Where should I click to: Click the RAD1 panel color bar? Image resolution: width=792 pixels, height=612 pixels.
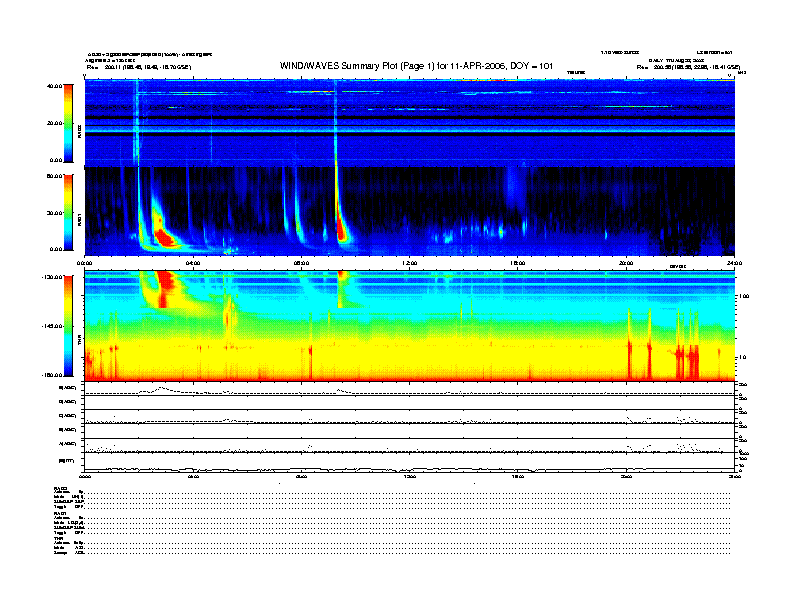[x=68, y=212]
